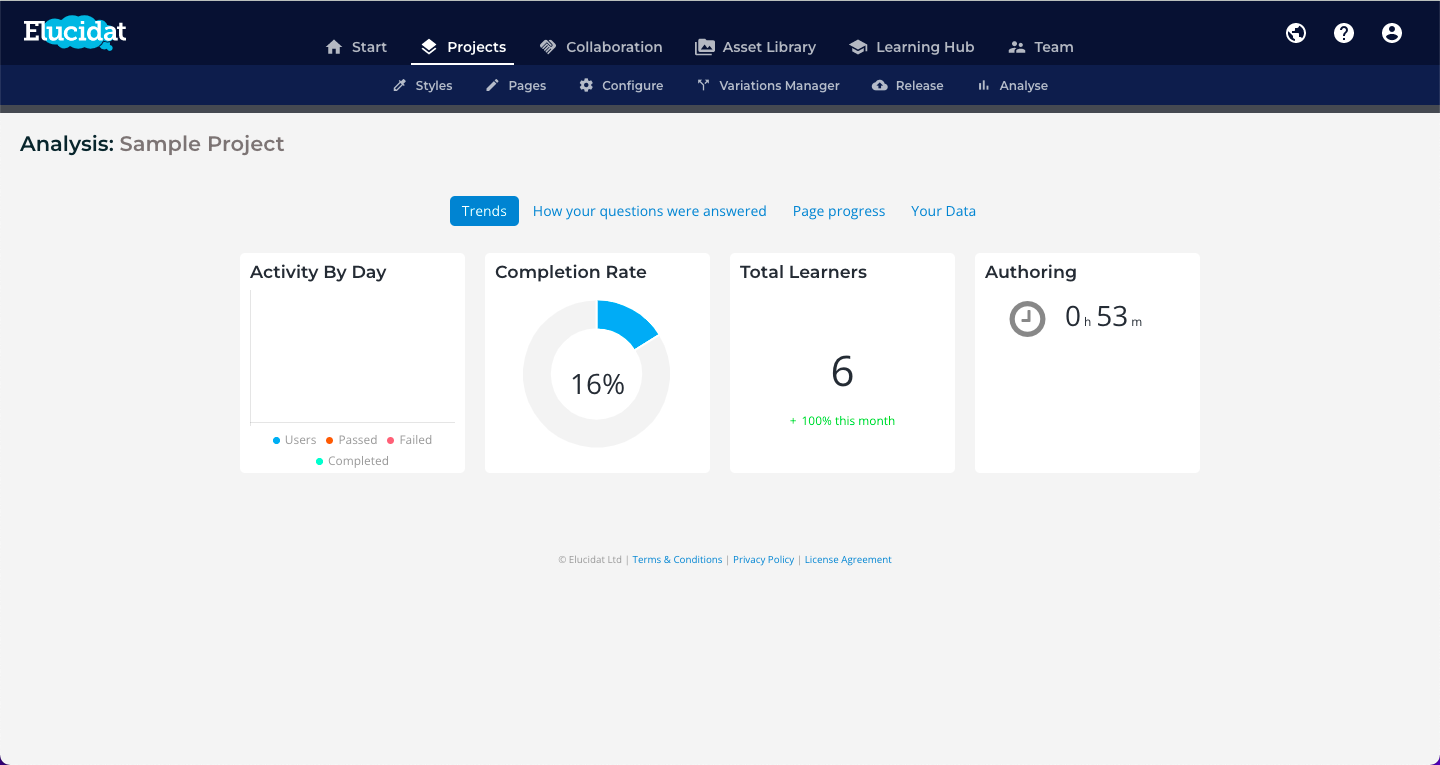Click the Activity By Day chart area
This screenshot has height=765, width=1440.
[352, 356]
